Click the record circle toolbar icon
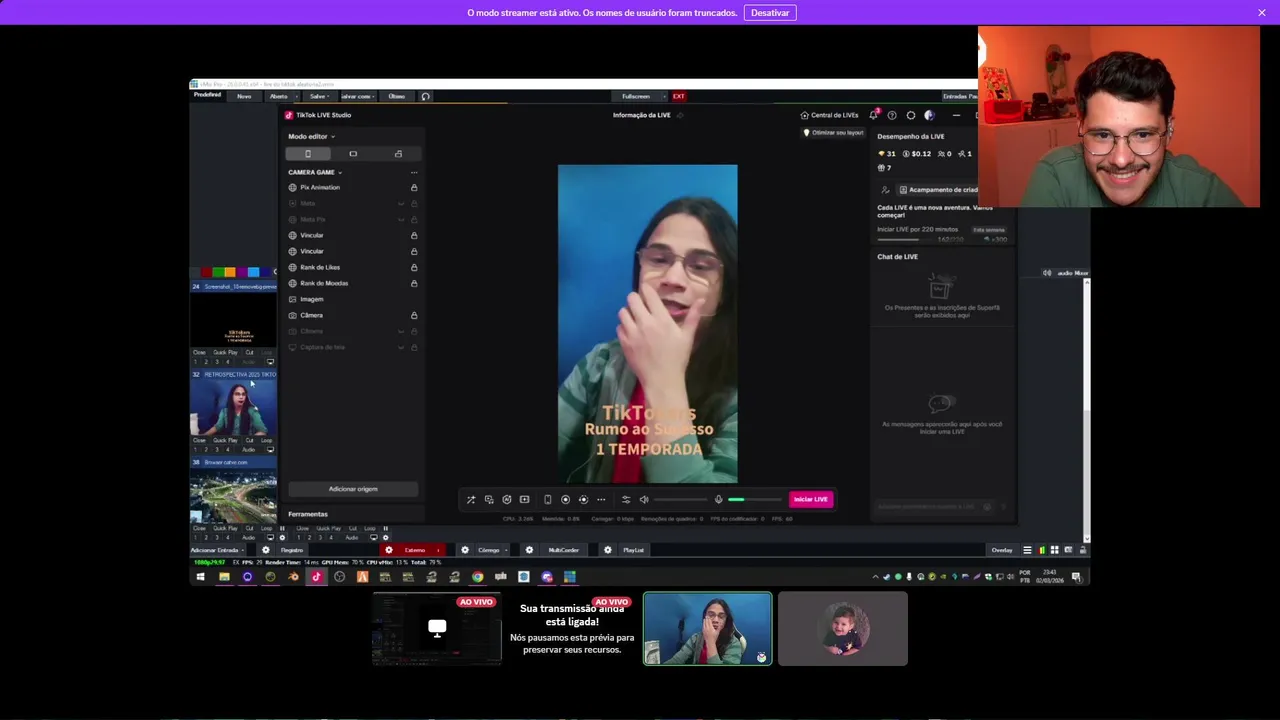The height and width of the screenshot is (720, 1280). click(565, 500)
